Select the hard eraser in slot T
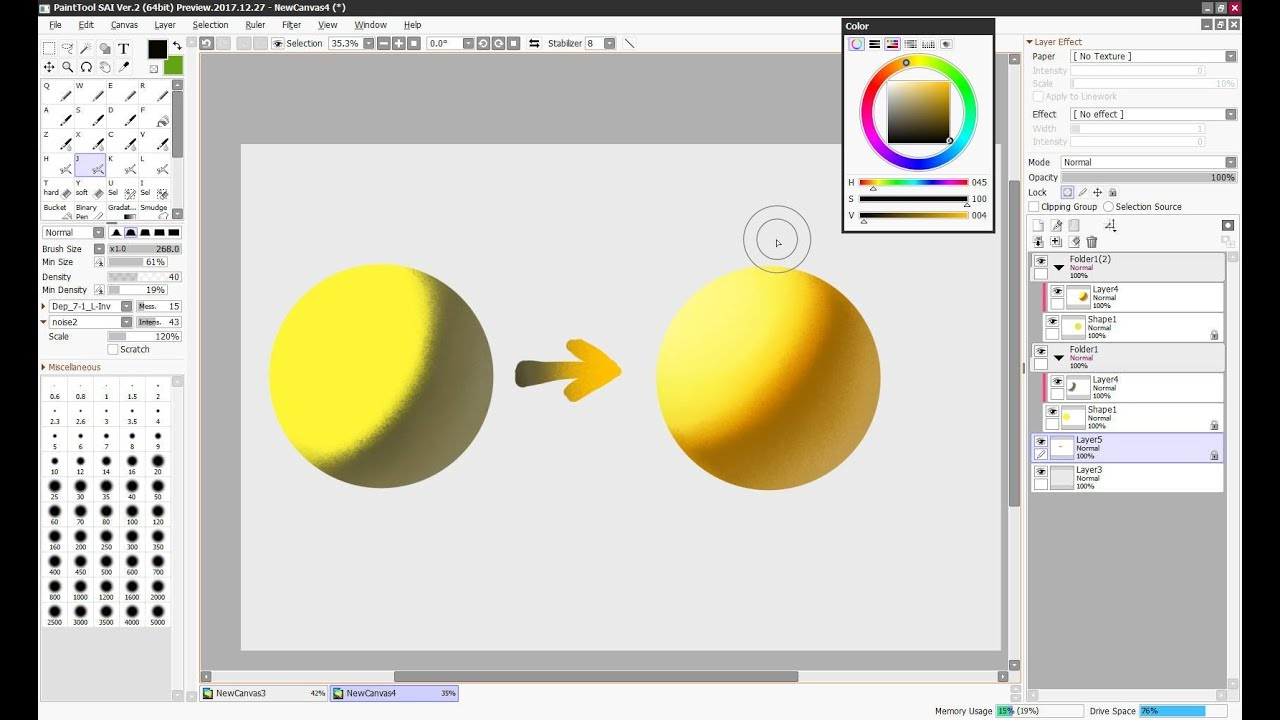The image size is (1280, 720). 56,189
